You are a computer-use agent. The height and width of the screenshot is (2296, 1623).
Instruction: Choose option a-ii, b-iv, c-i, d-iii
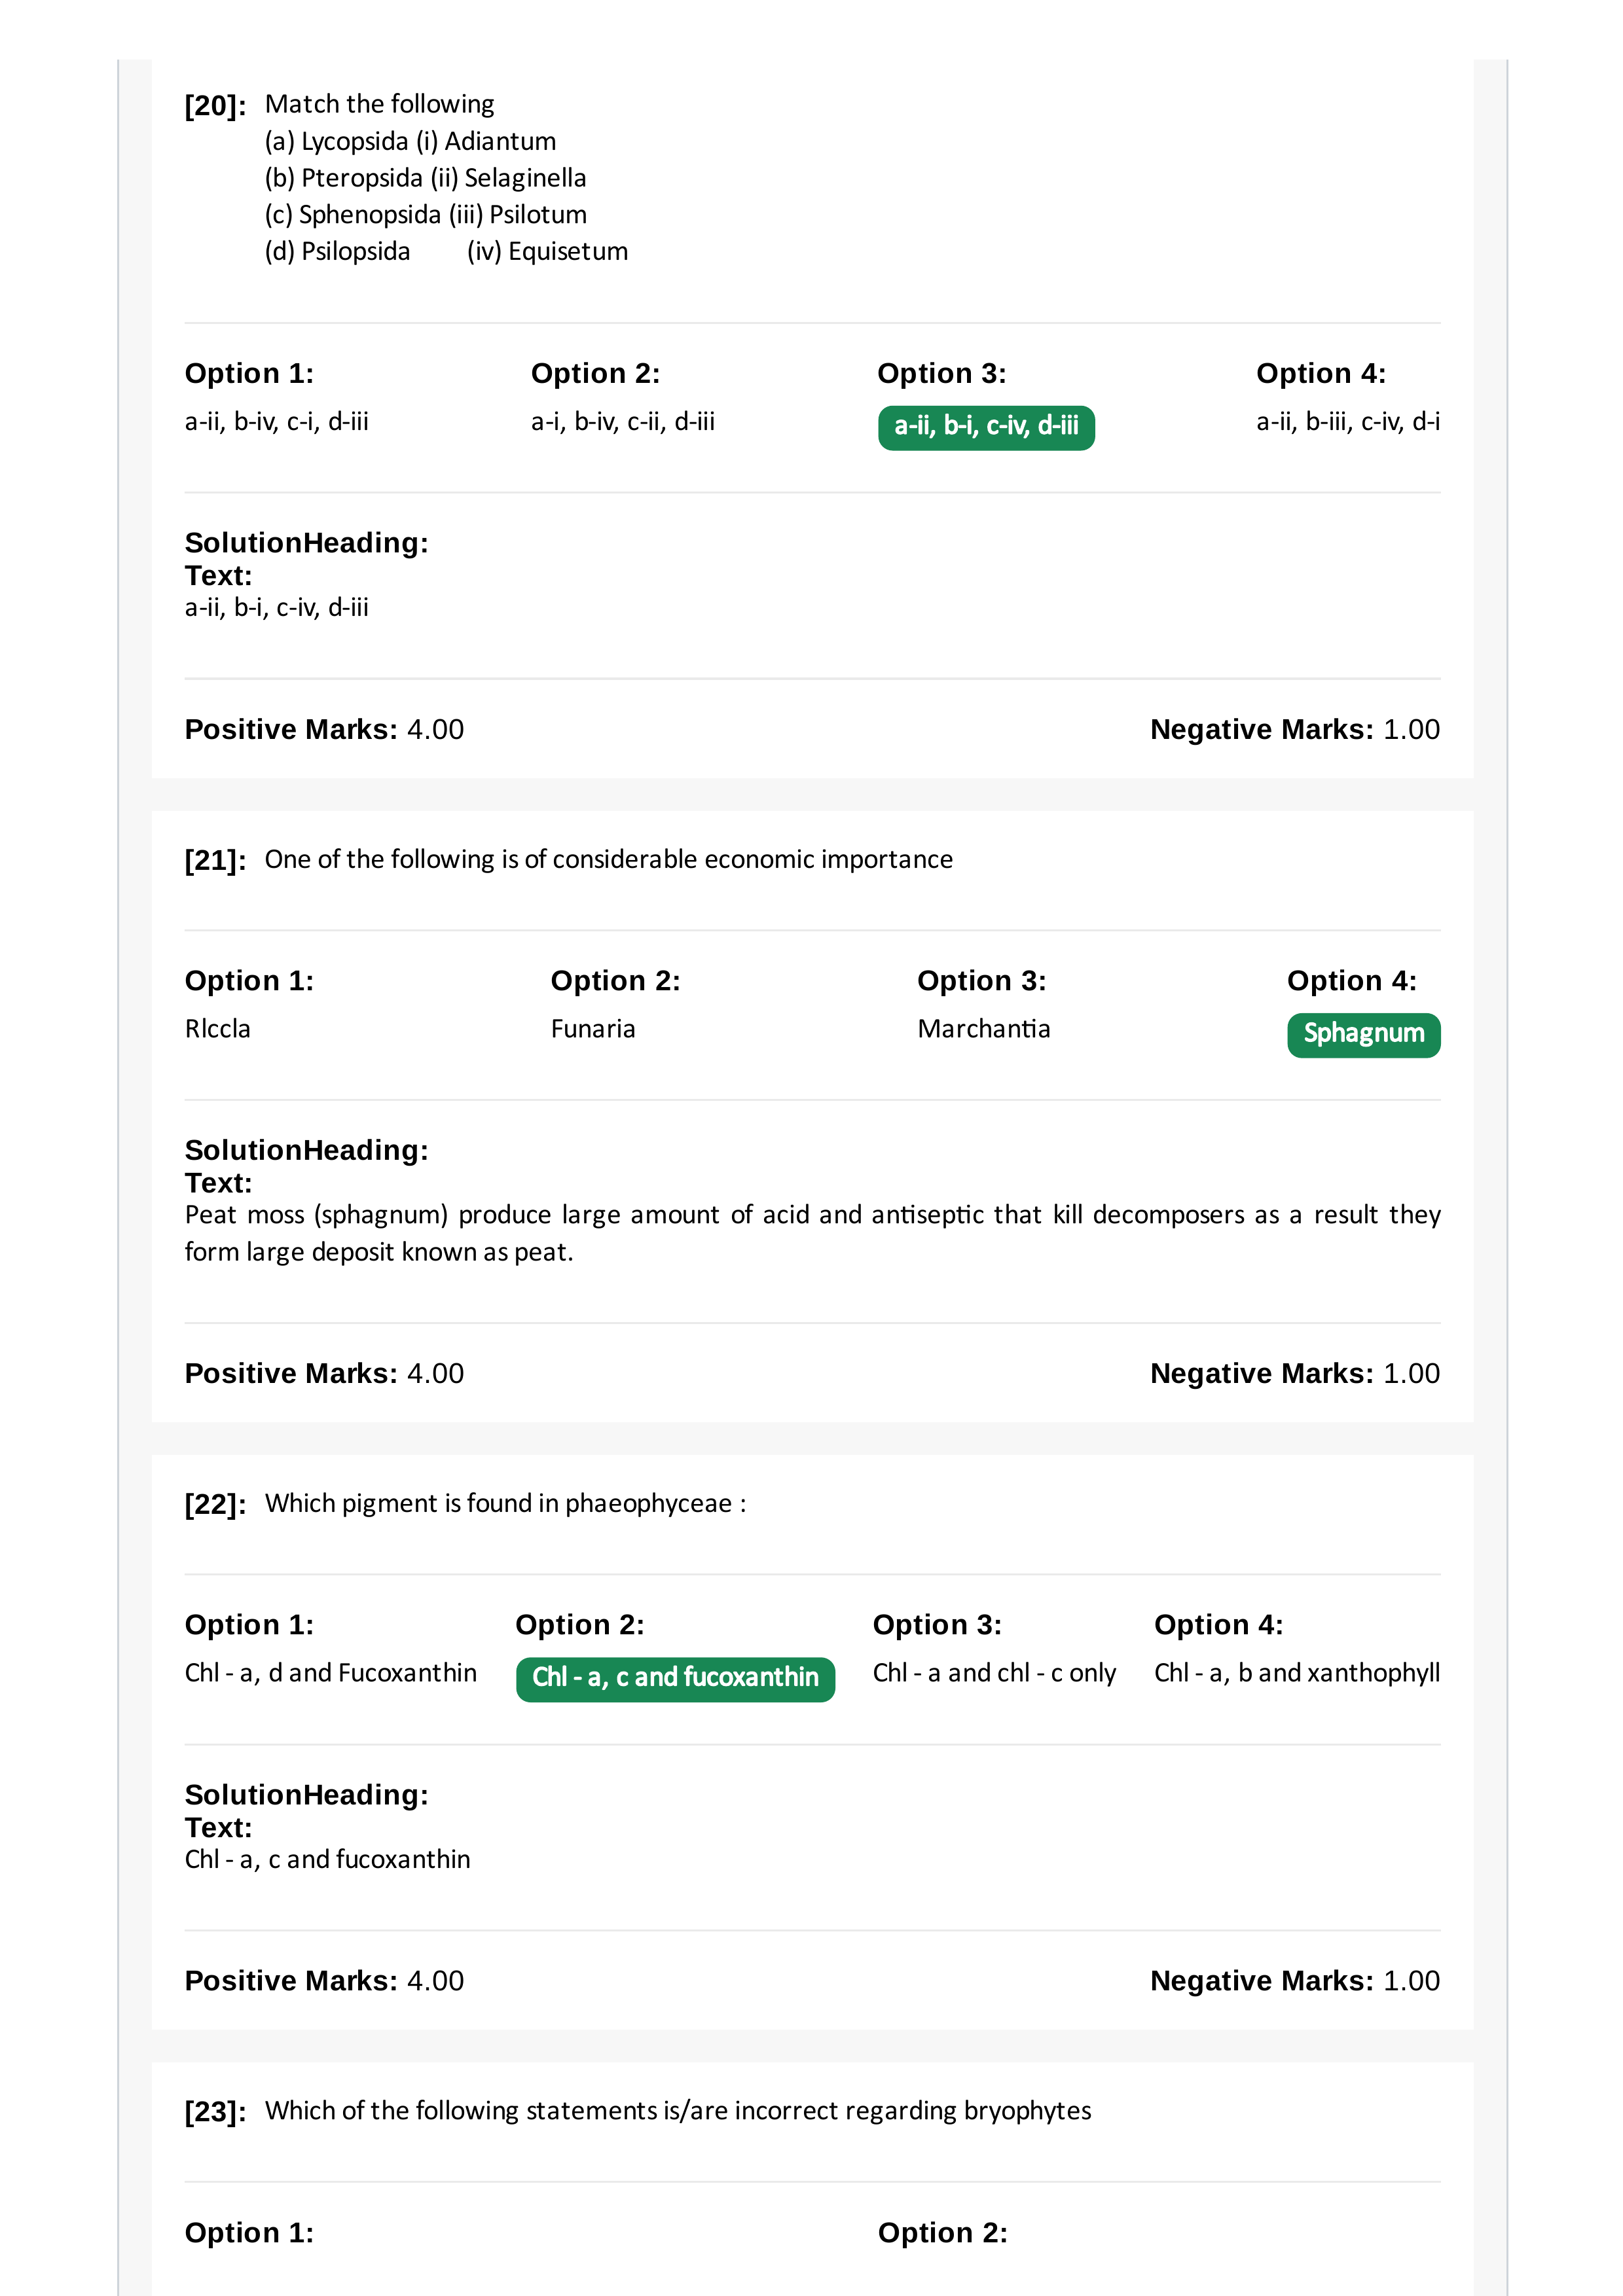277,422
